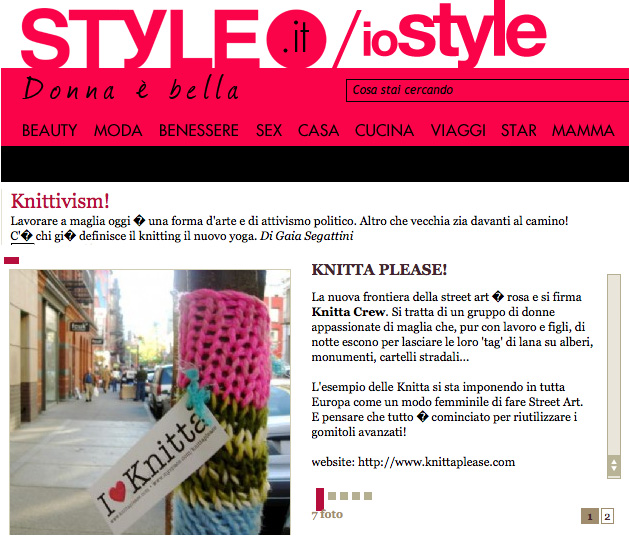This screenshot has width=629, height=541.
Task: Go to the BENESSERE section
Action: pos(199,130)
